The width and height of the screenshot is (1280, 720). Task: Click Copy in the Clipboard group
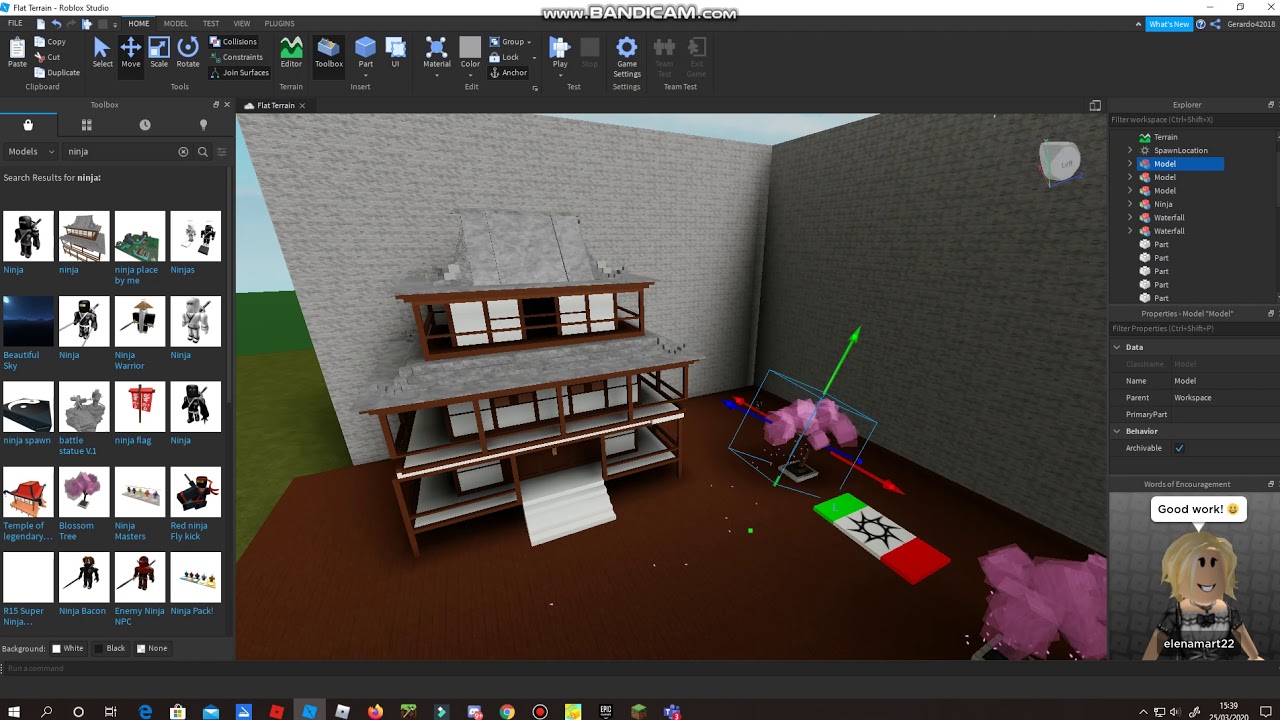pyautogui.click(x=50, y=42)
